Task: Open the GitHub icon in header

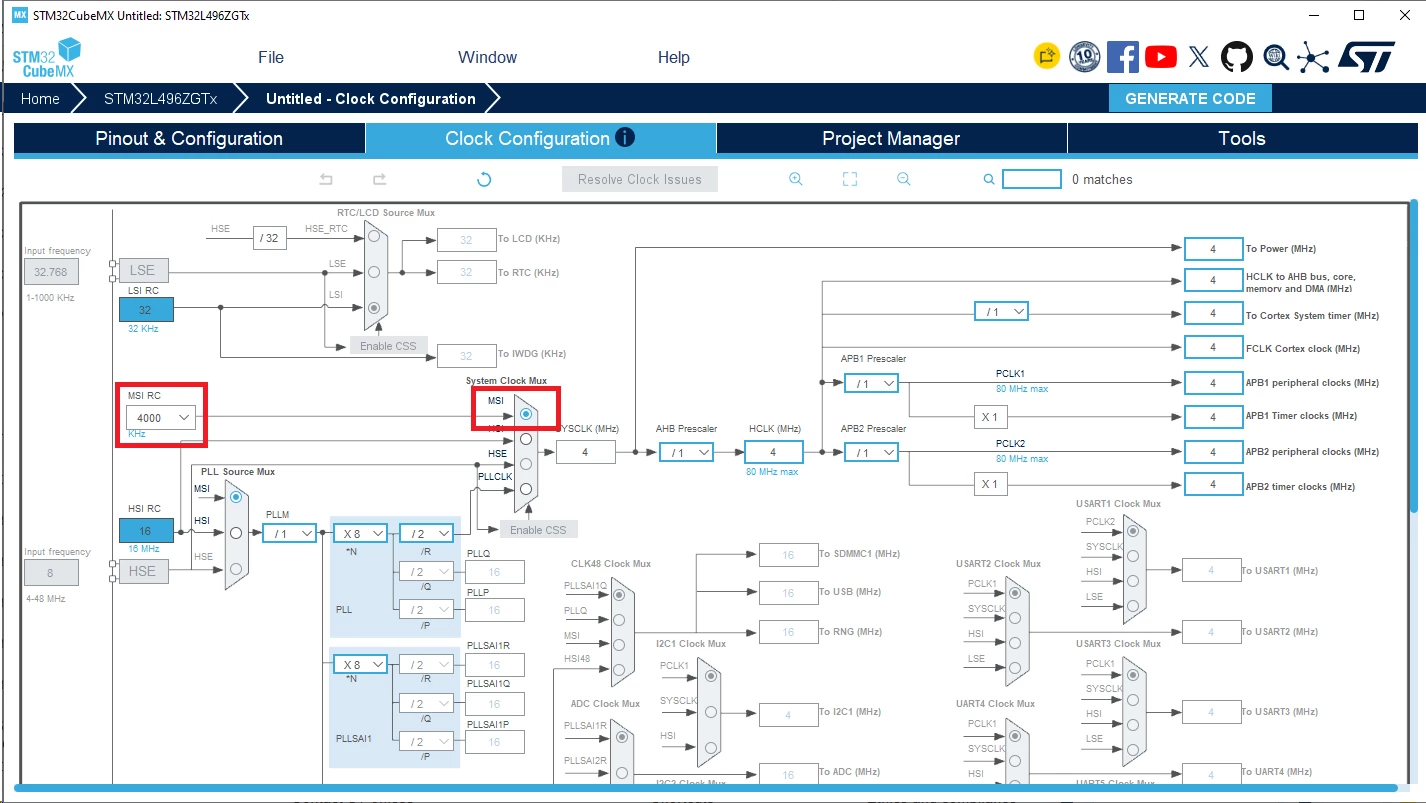Action: click(1237, 57)
